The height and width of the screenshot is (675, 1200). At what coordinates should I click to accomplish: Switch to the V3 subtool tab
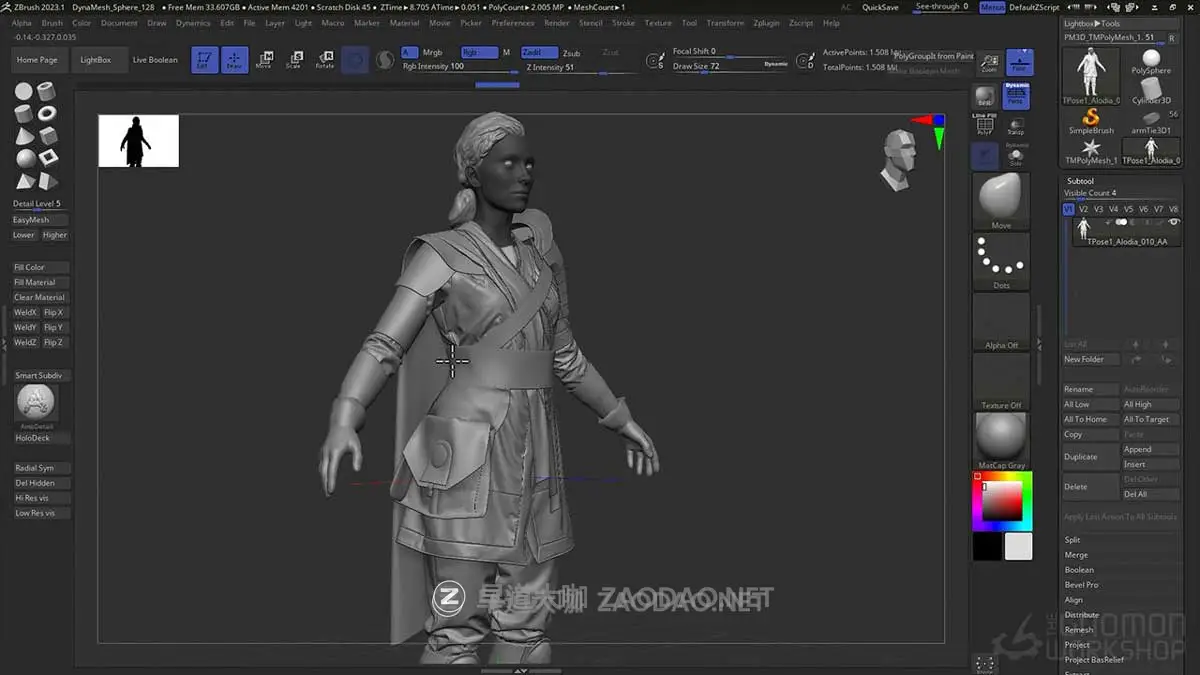(1097, 209)
